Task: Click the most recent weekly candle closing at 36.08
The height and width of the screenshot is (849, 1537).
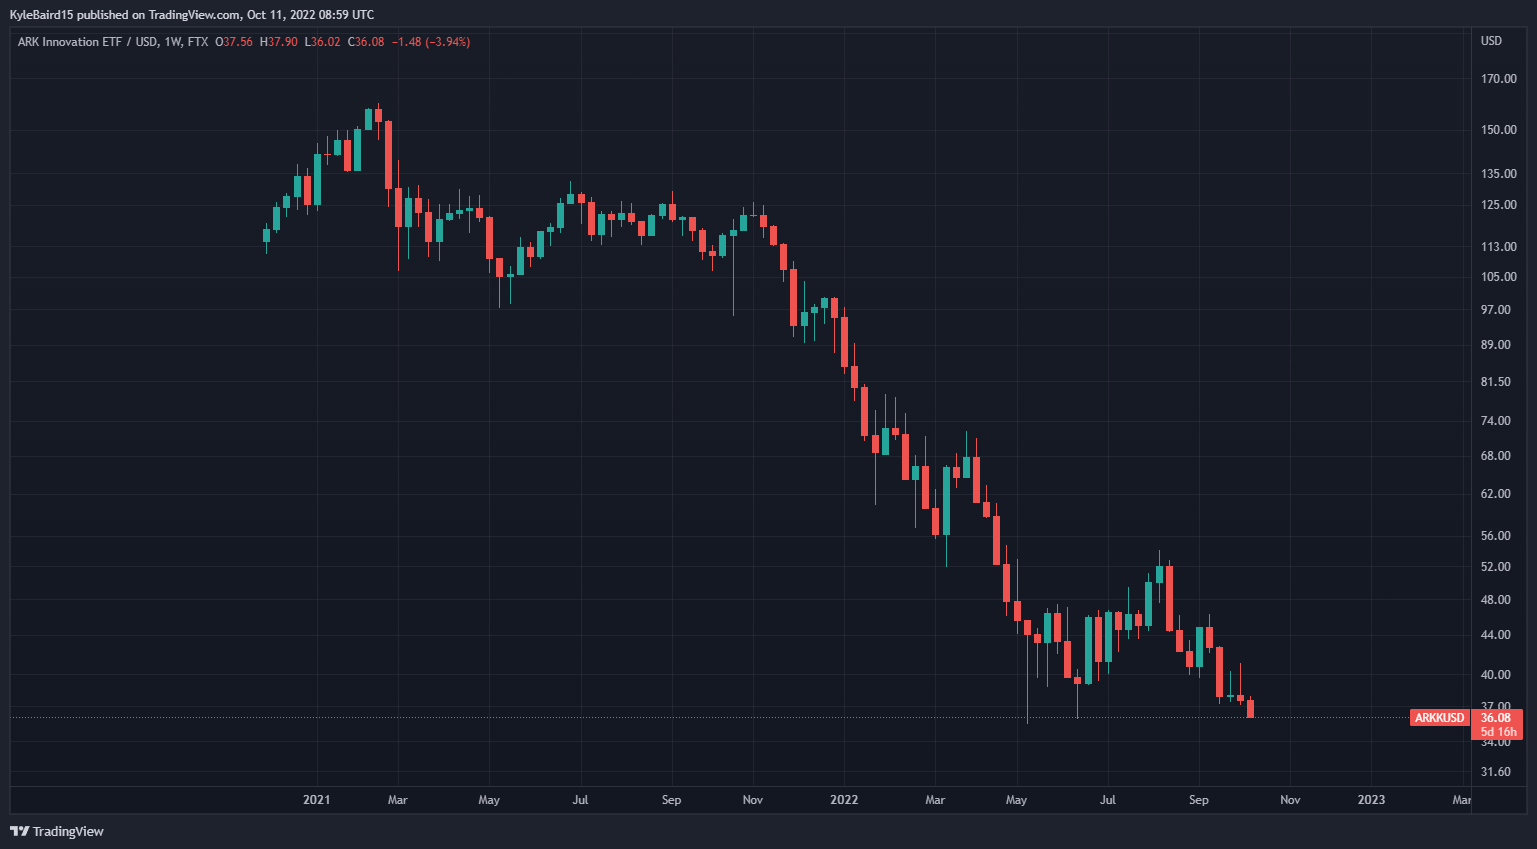Action: pyautogui.click(x=1250, y=708)
